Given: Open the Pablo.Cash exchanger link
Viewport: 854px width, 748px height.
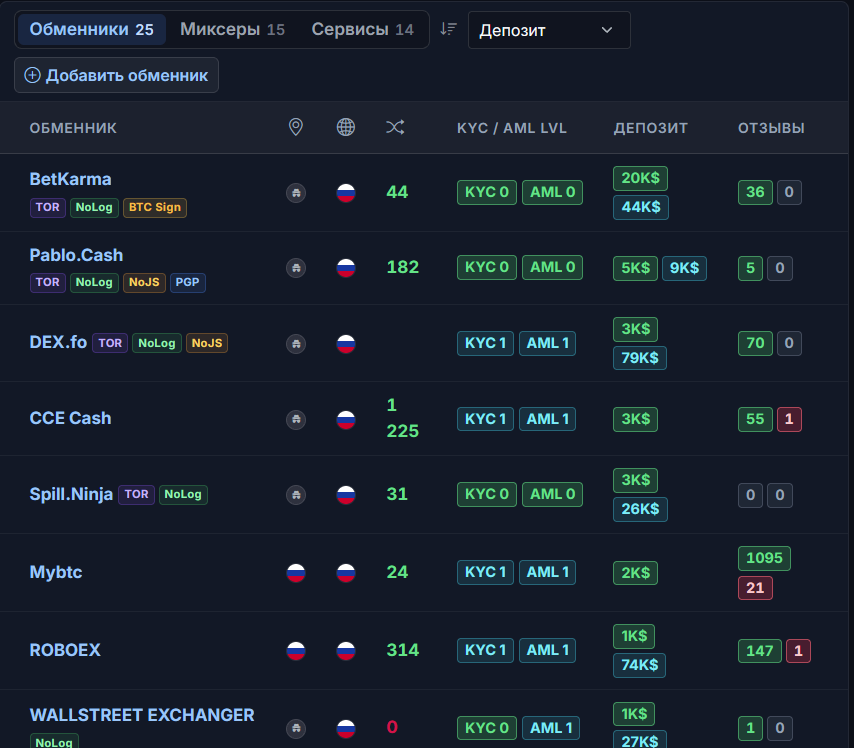Looking at the screenshot, I should (x=76, y=255).
